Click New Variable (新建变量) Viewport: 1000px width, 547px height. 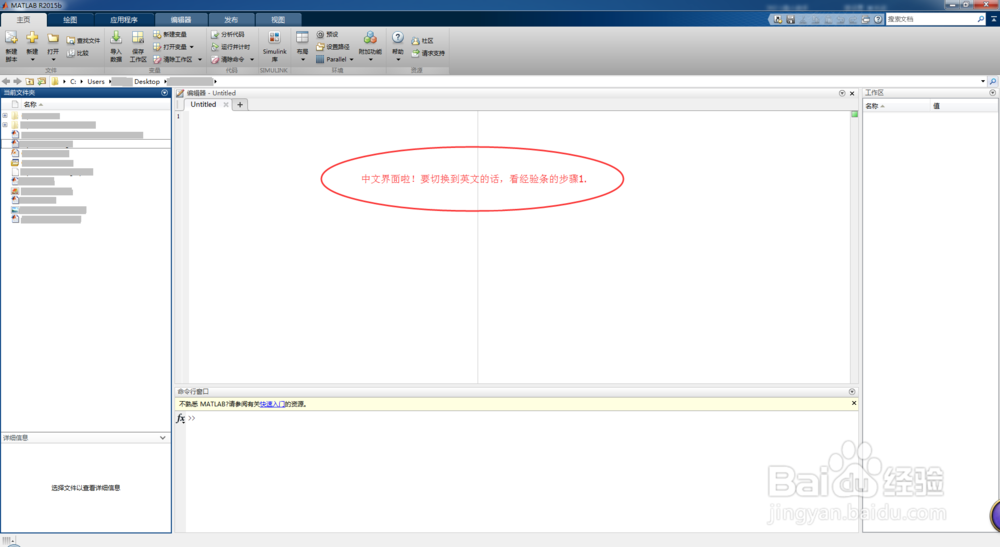point(170,34)
